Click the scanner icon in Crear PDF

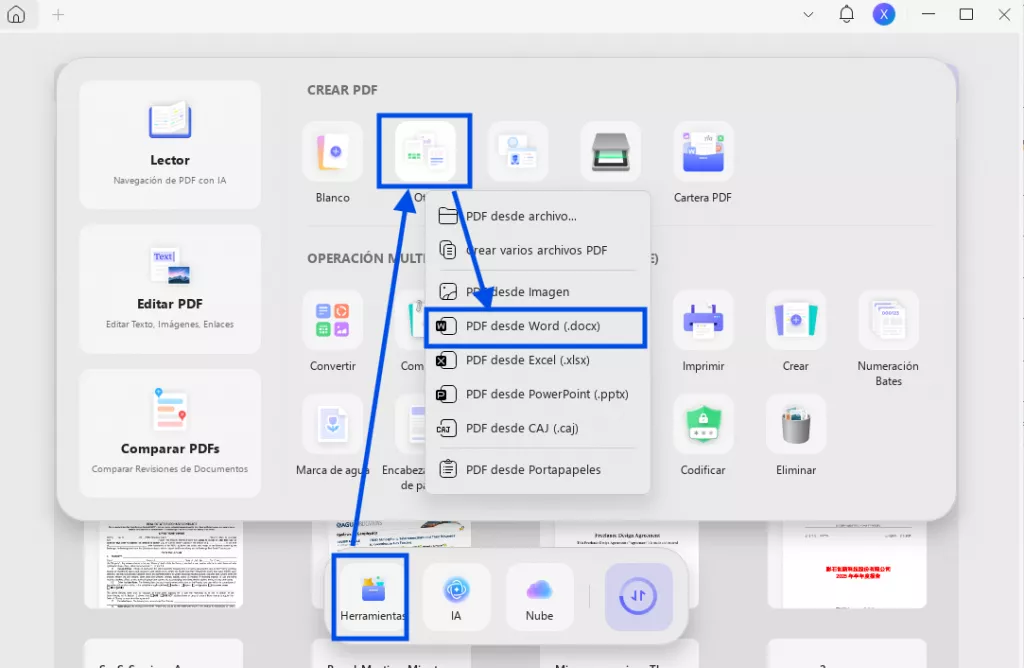coord(611,151)
